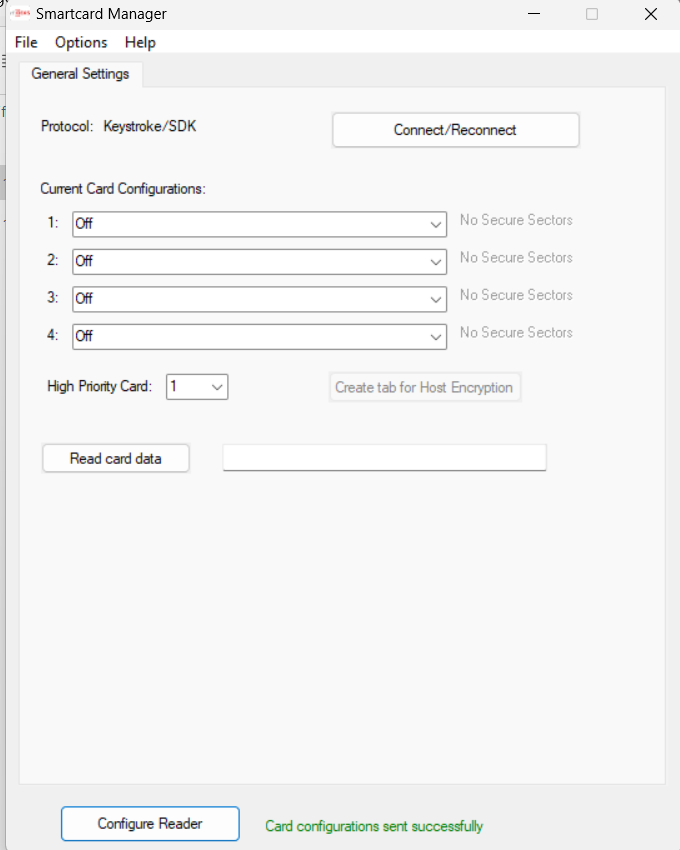The image size is (680, 850).
Task: Click Create tab for Host Encryption
Action: click(x=424, y=387)
